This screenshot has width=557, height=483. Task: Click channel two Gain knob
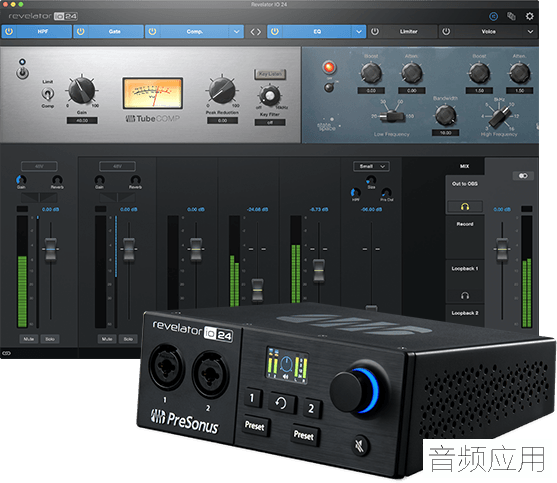(99, 180)
